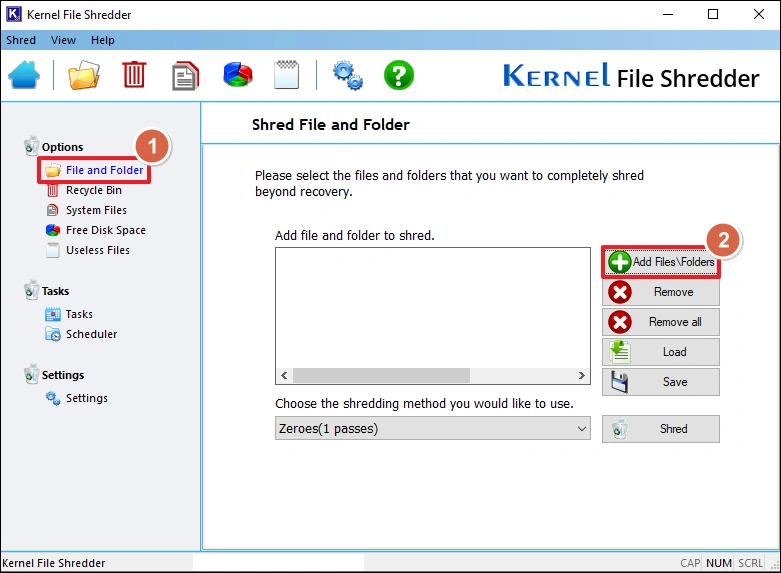Screen dimensions: 781x573
Task: Open the View menu
Action: (63, 41)
